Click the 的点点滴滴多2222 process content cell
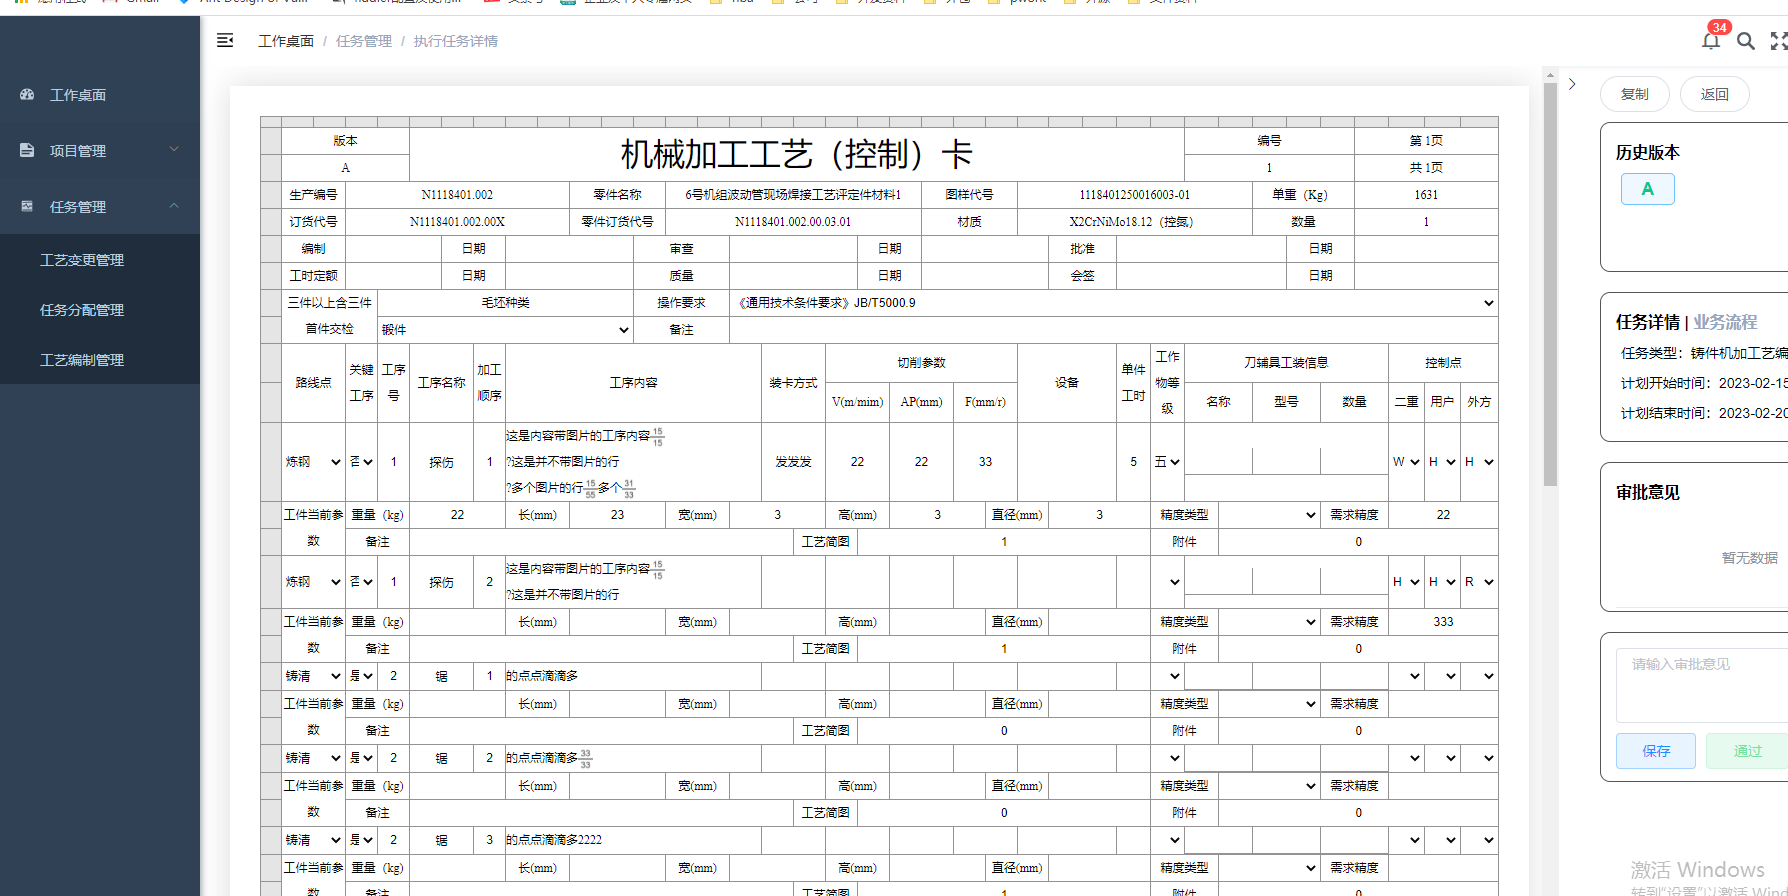The height and width of the screenshot is (896, 1788). tap(633, 840)
